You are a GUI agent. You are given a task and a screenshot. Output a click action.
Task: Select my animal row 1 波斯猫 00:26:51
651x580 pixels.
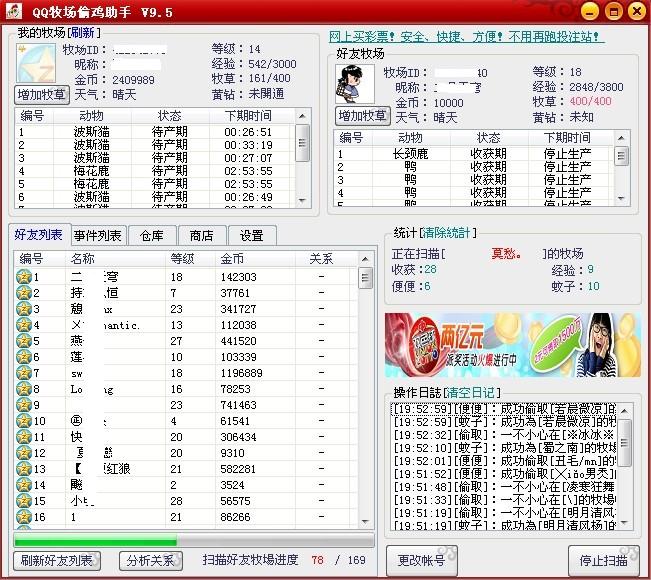154,132
